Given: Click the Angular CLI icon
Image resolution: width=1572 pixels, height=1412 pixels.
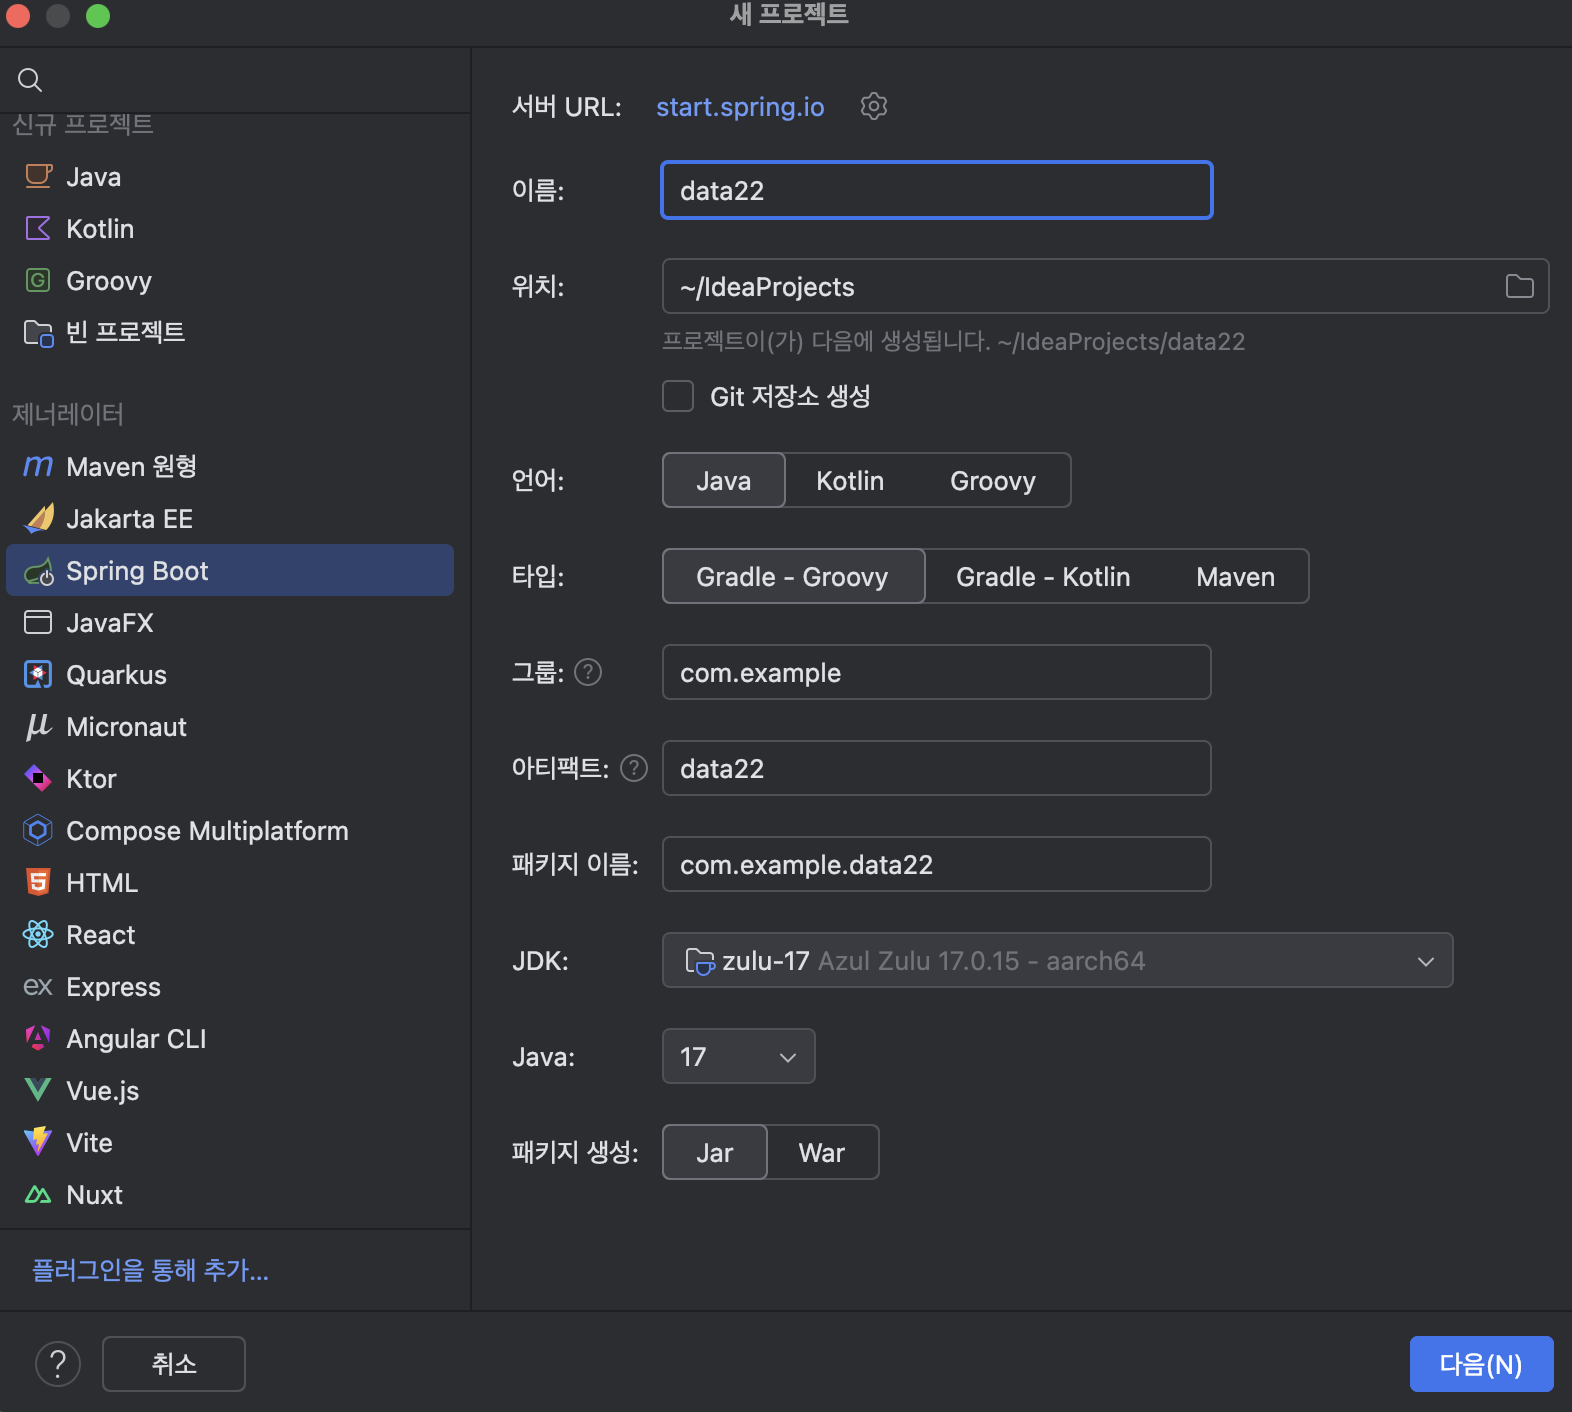Looking at the screenshot, I should coord(38,1039).
